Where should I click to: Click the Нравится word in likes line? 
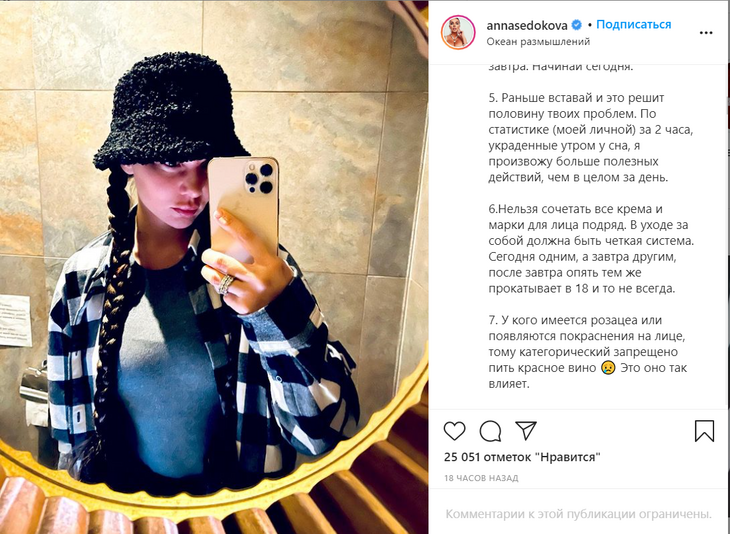point(570,457)
